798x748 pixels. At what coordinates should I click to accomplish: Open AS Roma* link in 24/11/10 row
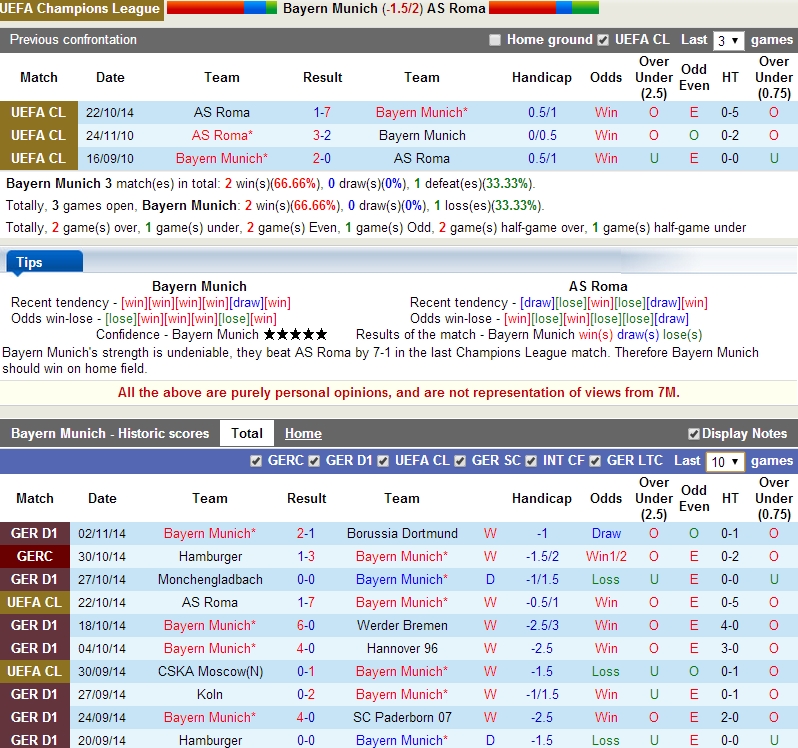click(222, 135)
